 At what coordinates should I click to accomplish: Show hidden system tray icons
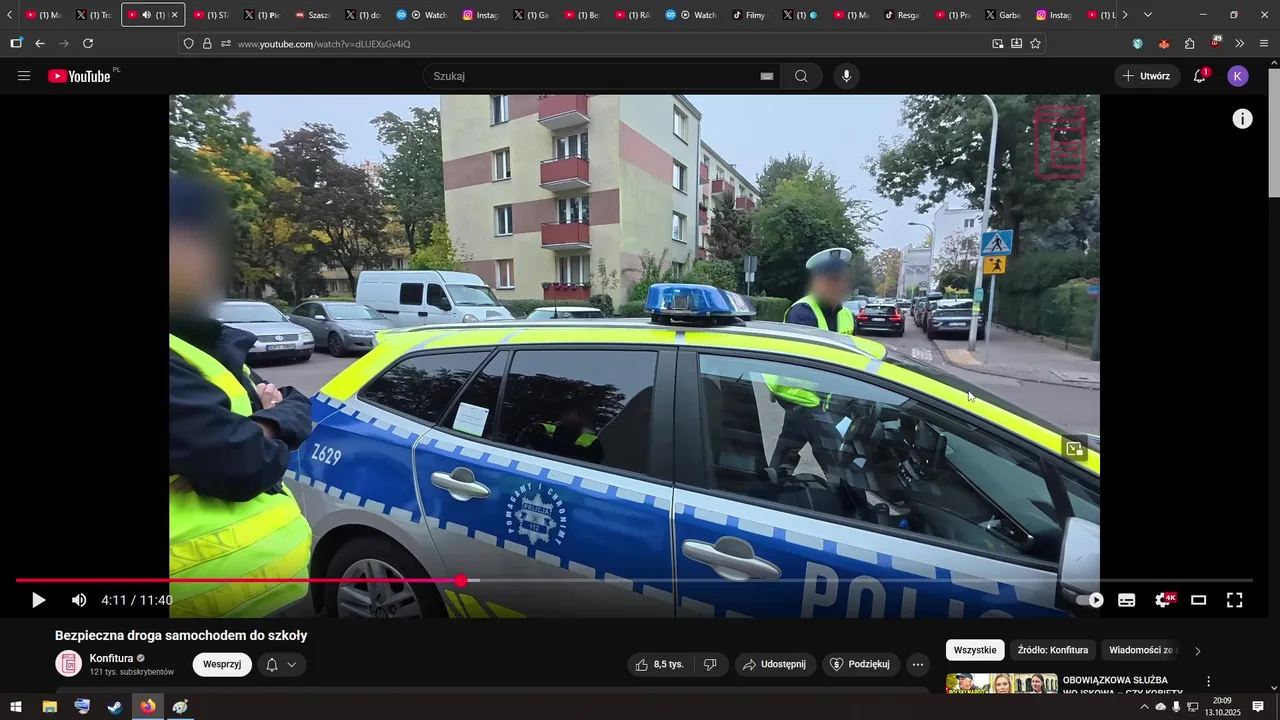pos(1144,707)
